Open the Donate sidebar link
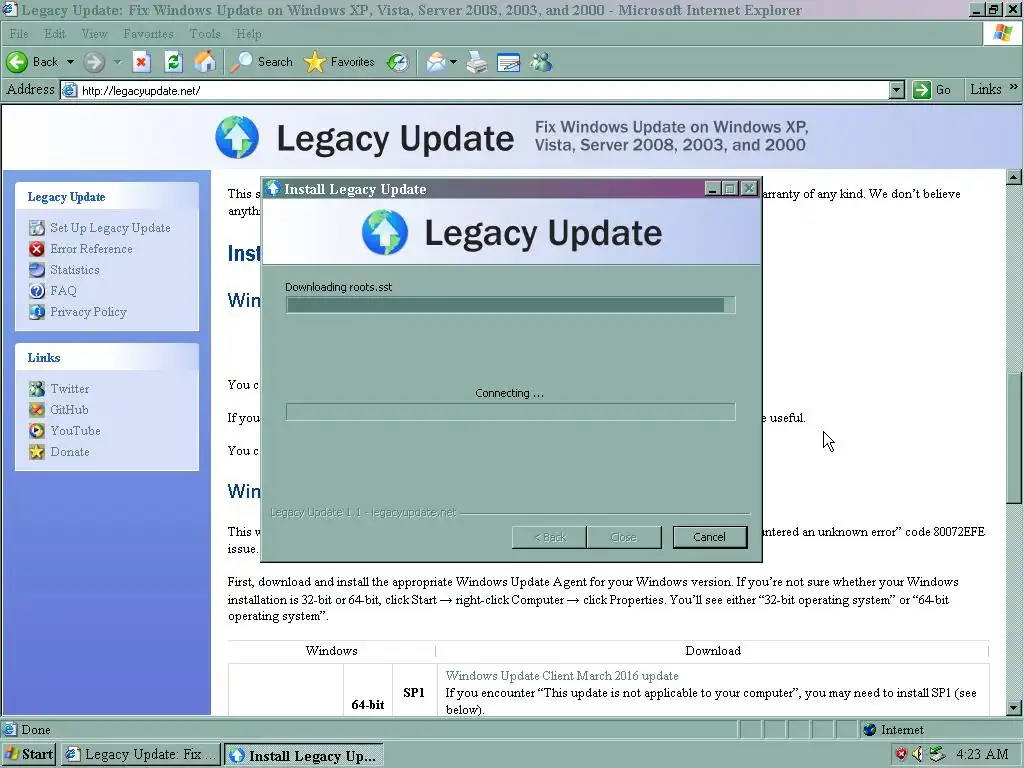Screen dimensions: 1024x768 click(70, 451)
